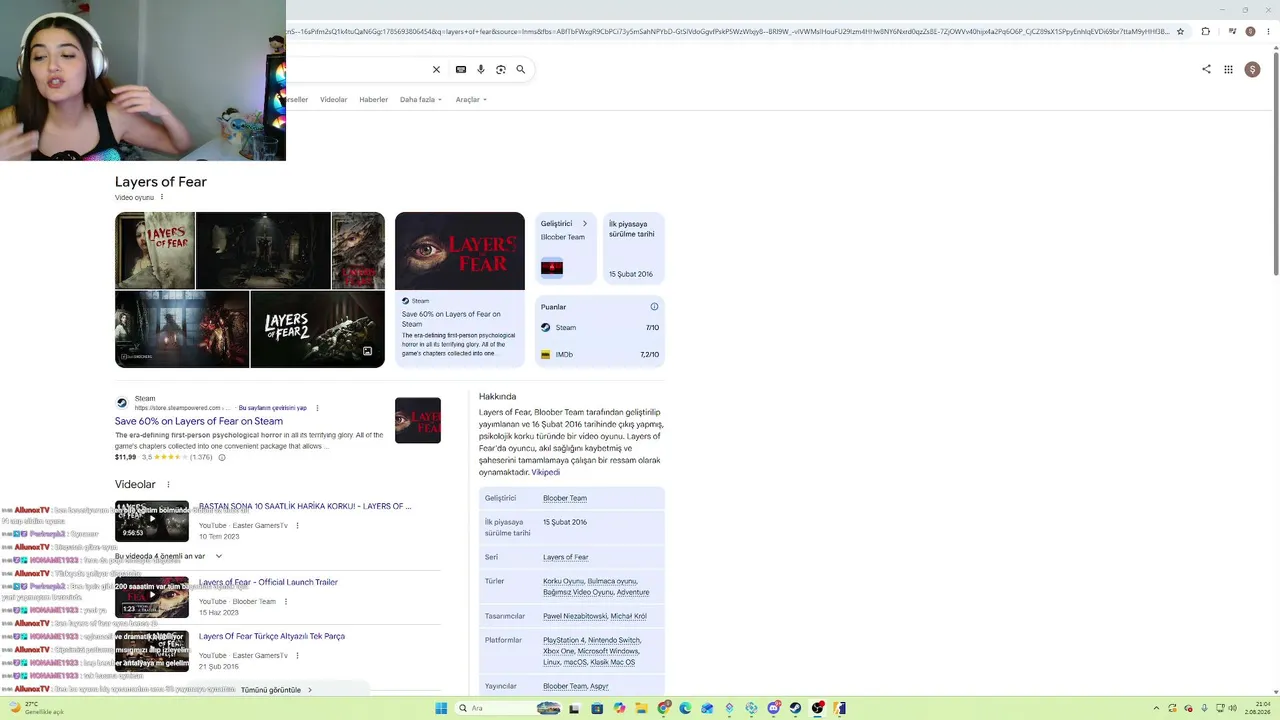Viewport: 1280px width, 720px height.
Task: Open the 'Layers of Fear - Official Launch Trailer' link
Action: pyautogui.click(x=268, y=582)
